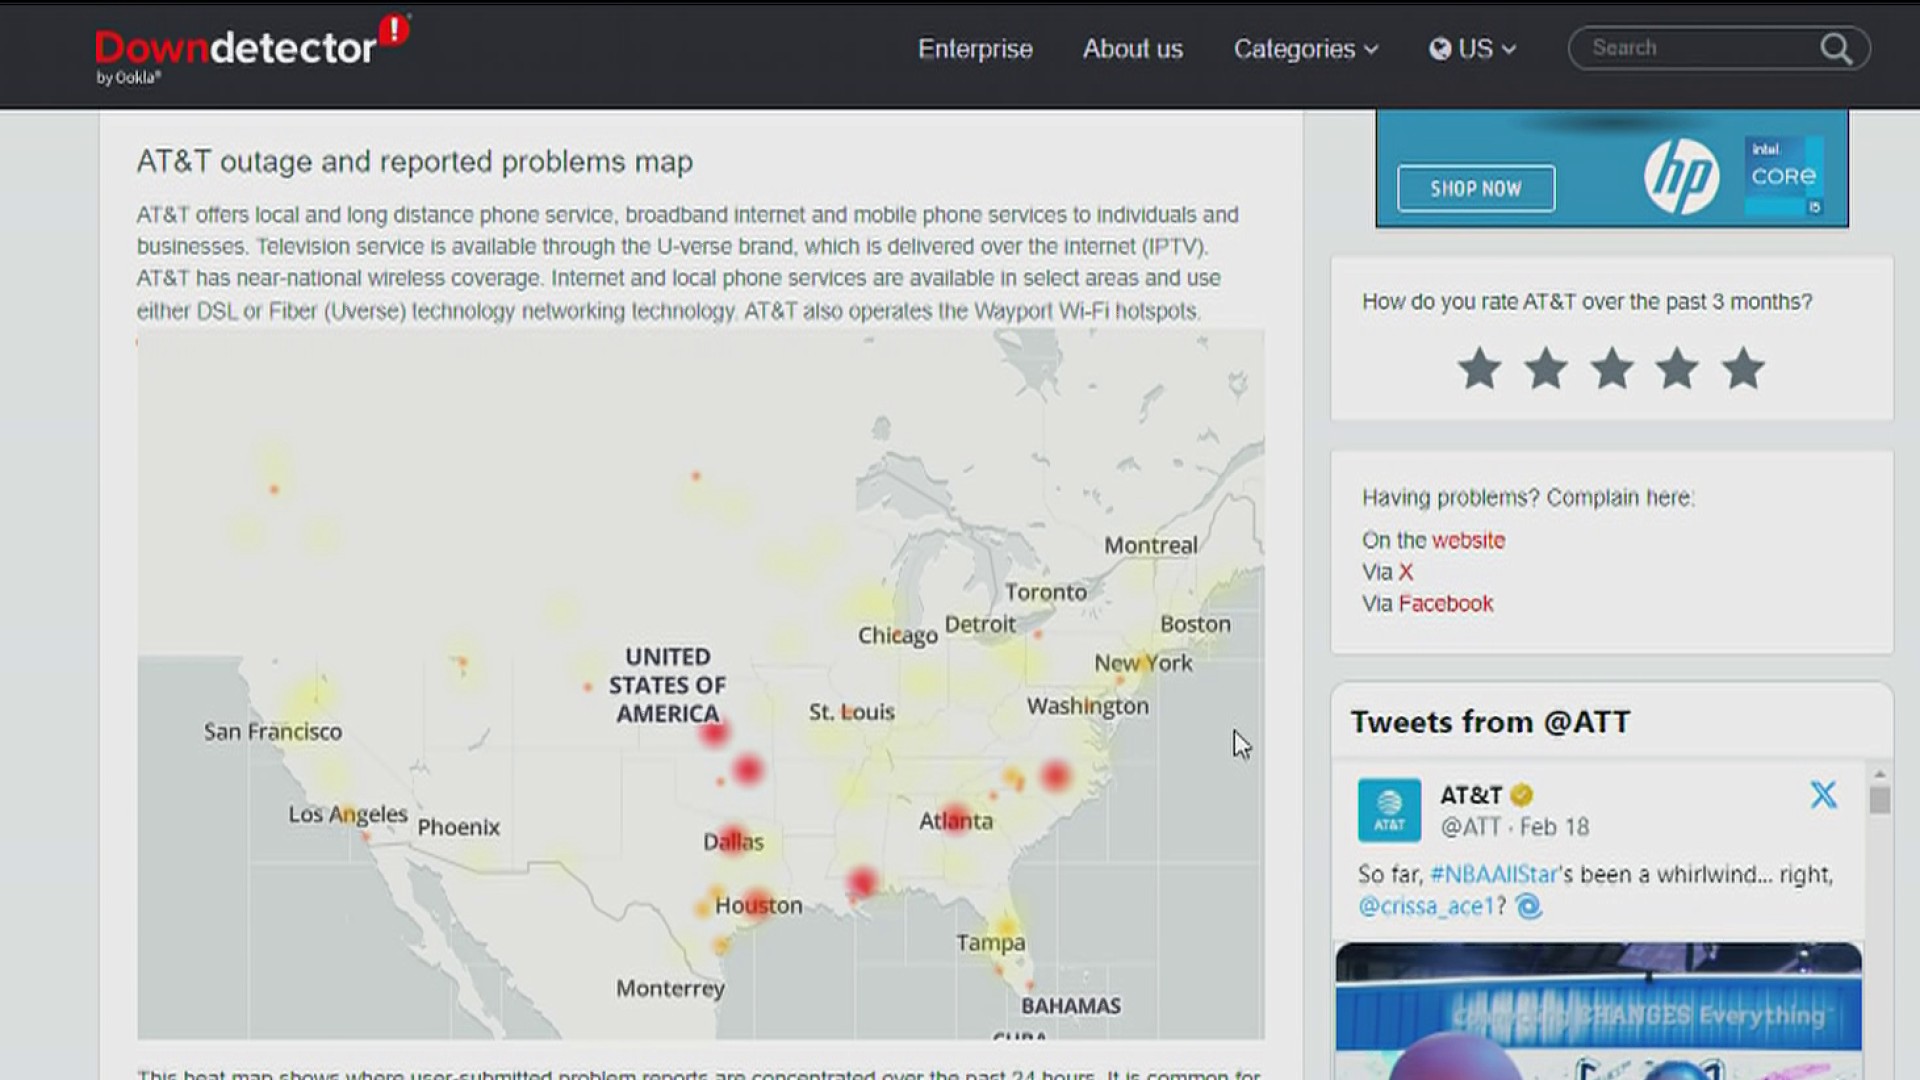The height and width of the screenshot is (1080, 1920).
Task: Open the 'website' complaint link
Action: click(1468, 540)
